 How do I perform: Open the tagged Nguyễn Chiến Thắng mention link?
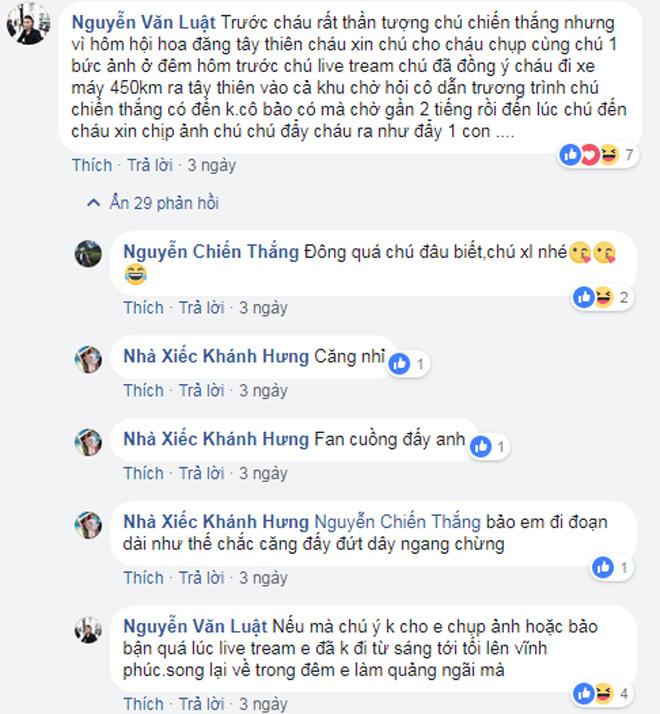[397, 522]
